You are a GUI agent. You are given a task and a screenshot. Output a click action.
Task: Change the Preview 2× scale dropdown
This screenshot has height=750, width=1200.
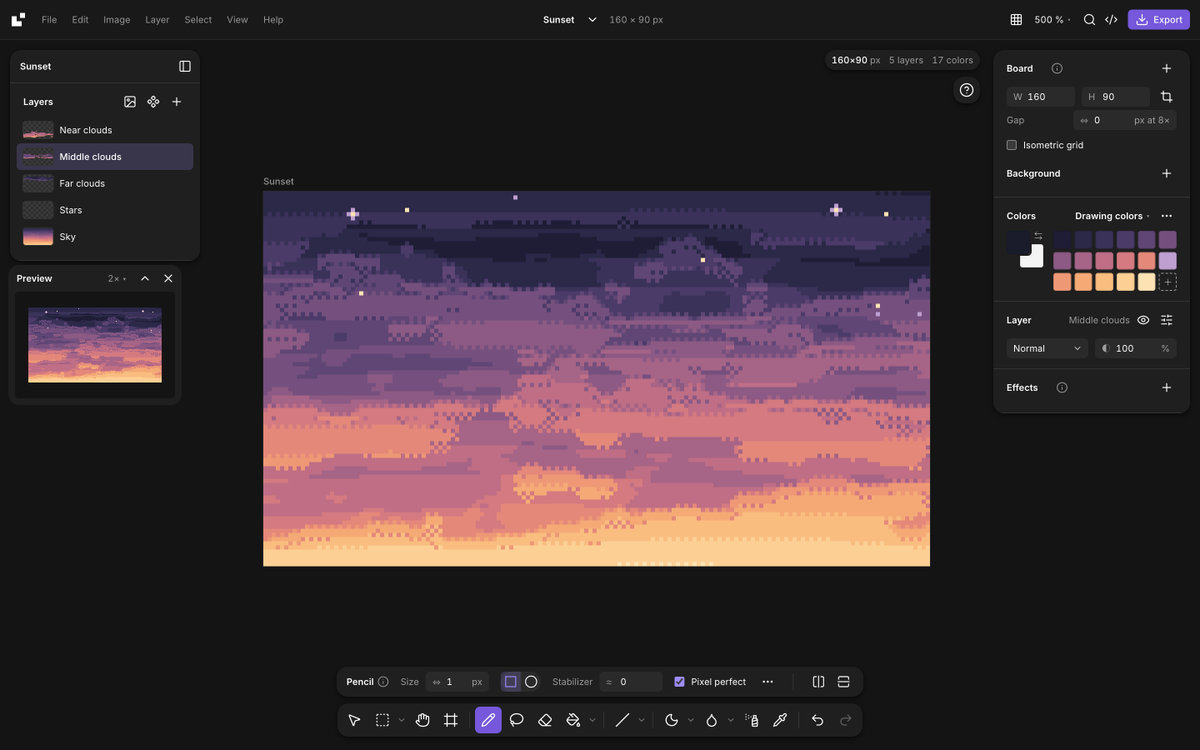click(117, 279)
